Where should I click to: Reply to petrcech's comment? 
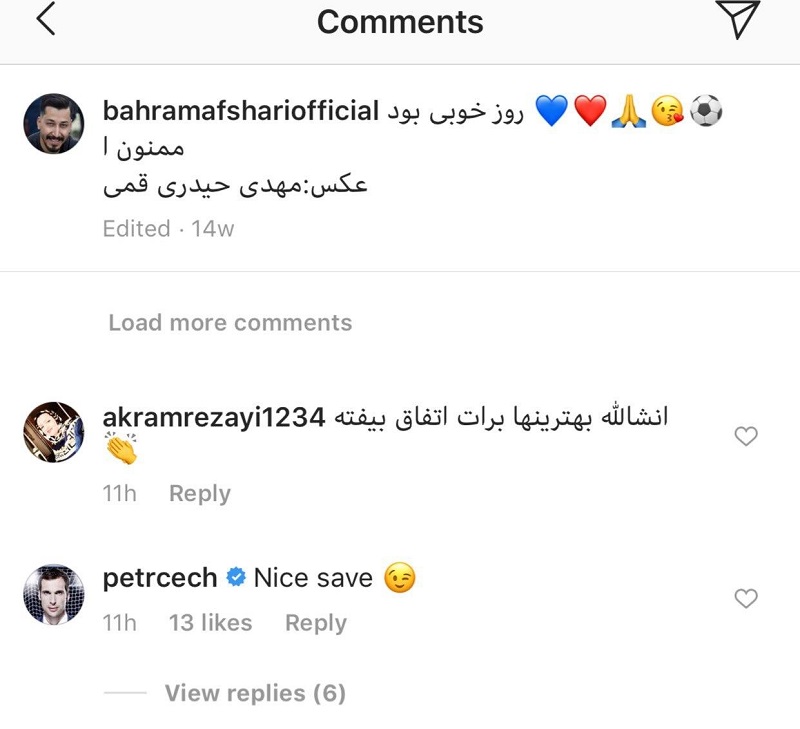[316, 623]
